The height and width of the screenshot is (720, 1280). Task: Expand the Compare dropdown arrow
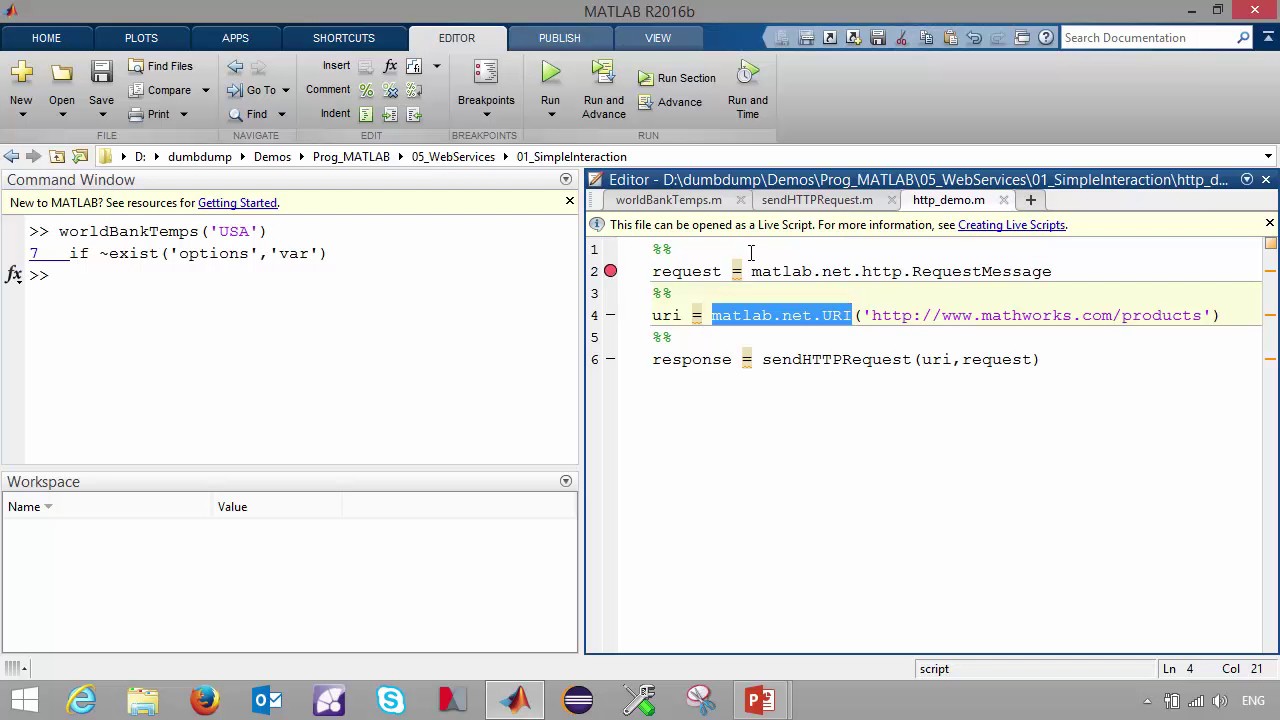click(206, 90)
